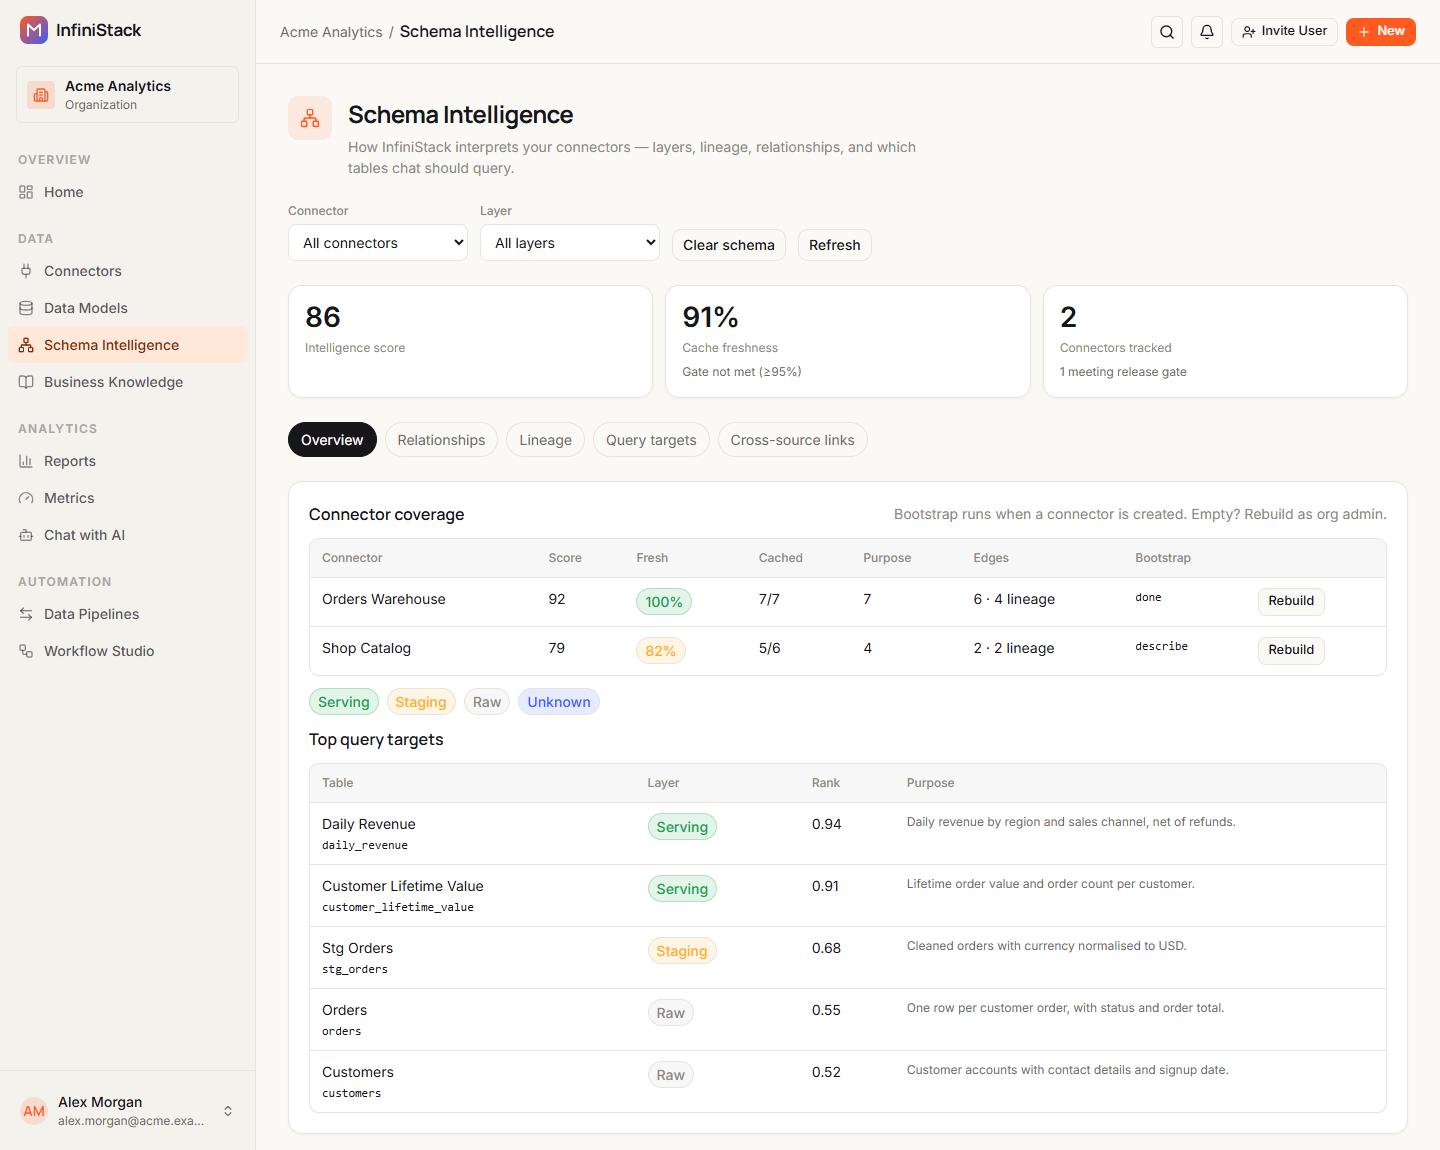Click the 82% fresh badge for Shop Catalog
Viewport: 1440px width, 1150px height.
click(x=661, y=651)
